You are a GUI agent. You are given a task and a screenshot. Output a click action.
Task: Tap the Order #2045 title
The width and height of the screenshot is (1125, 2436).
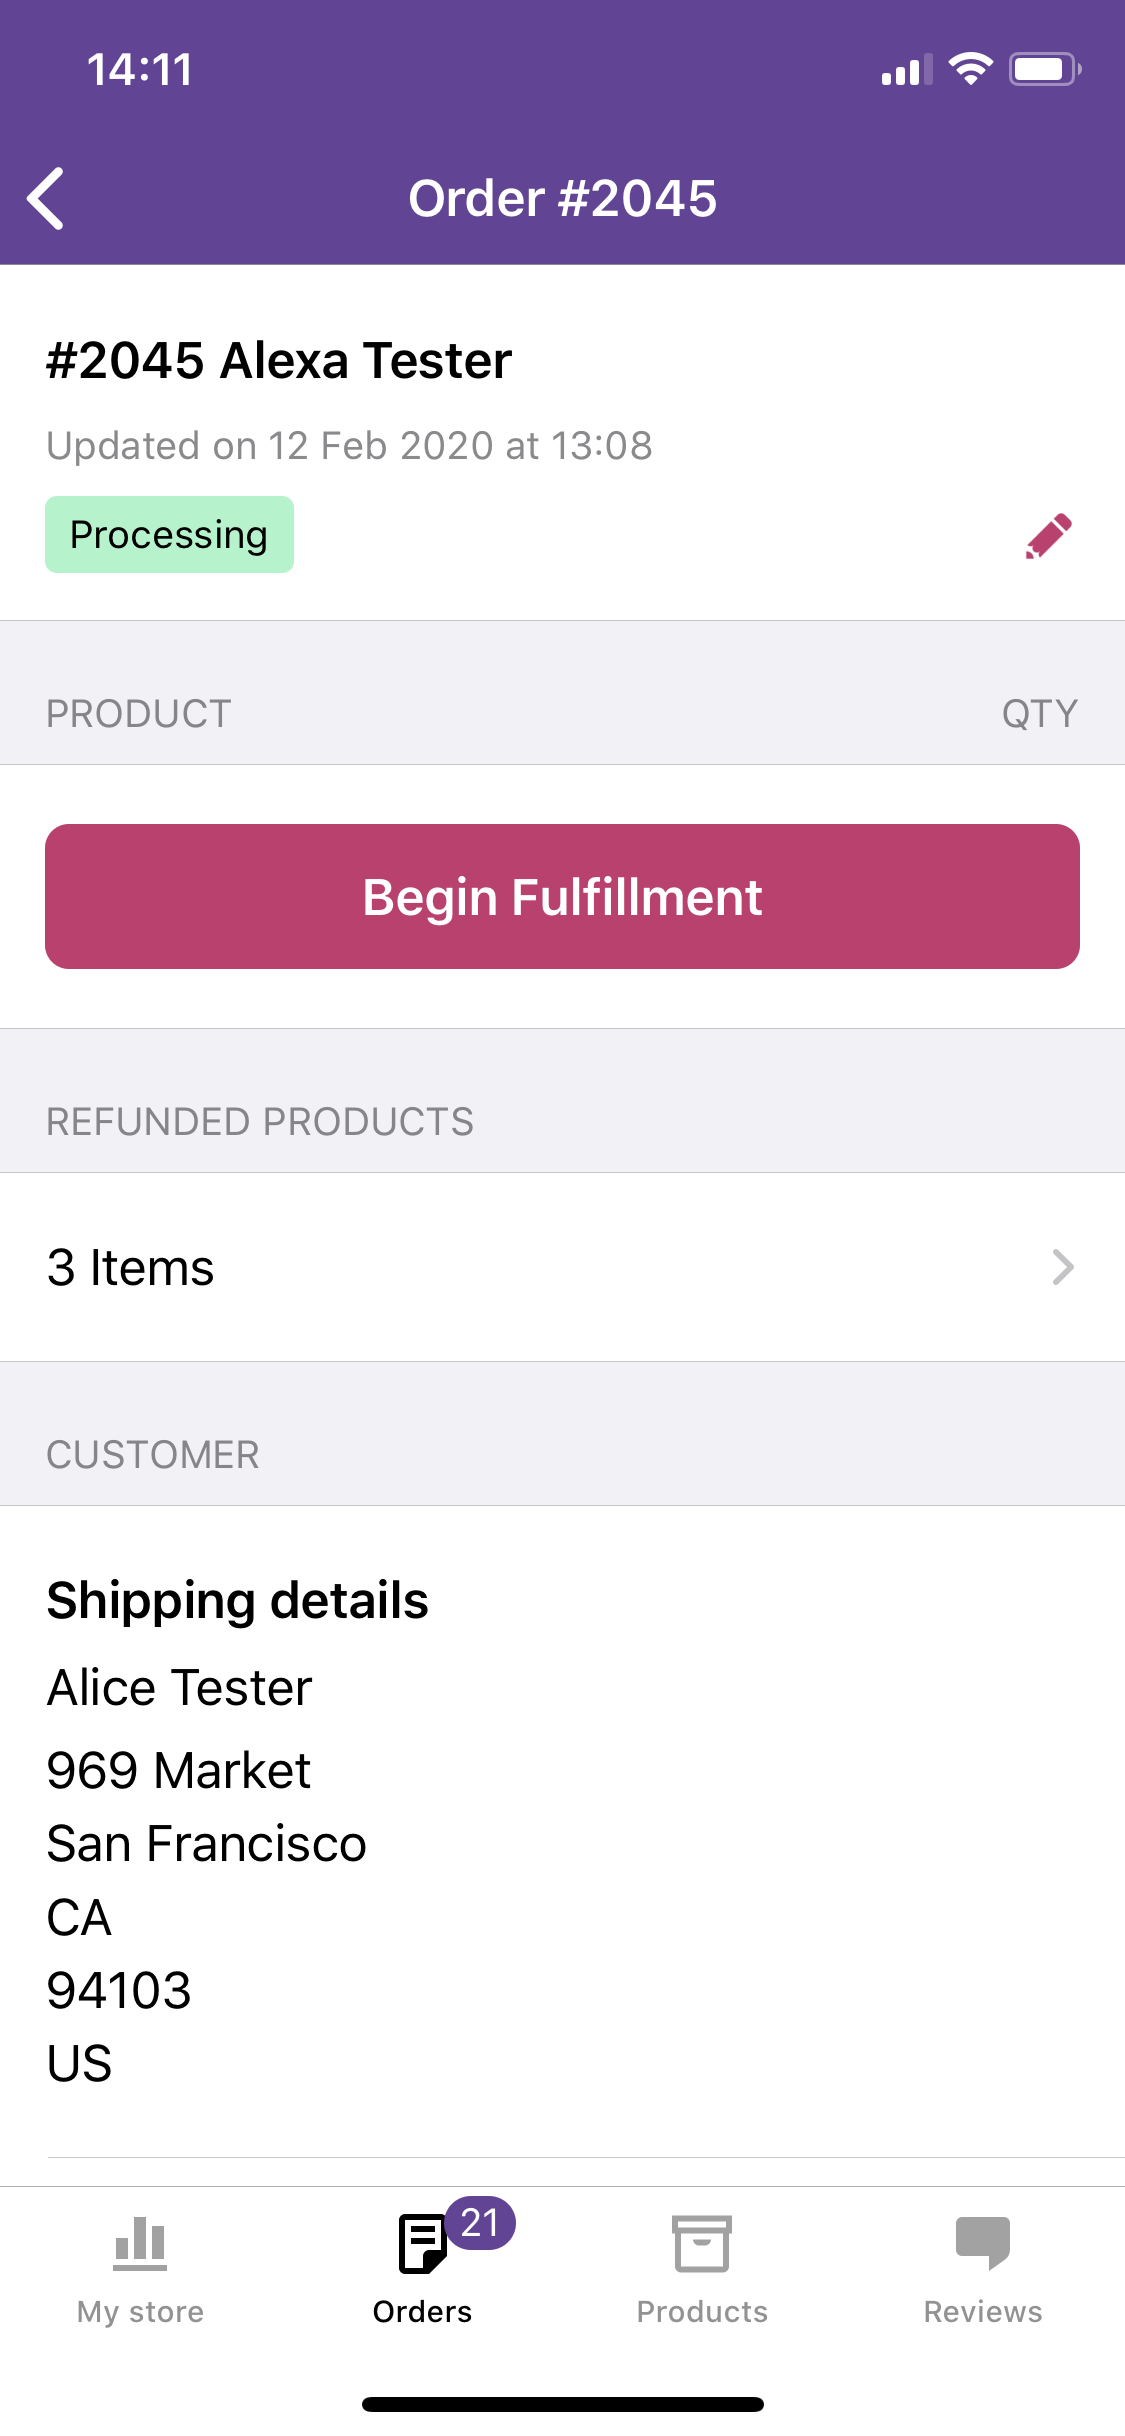coord(562,198)
